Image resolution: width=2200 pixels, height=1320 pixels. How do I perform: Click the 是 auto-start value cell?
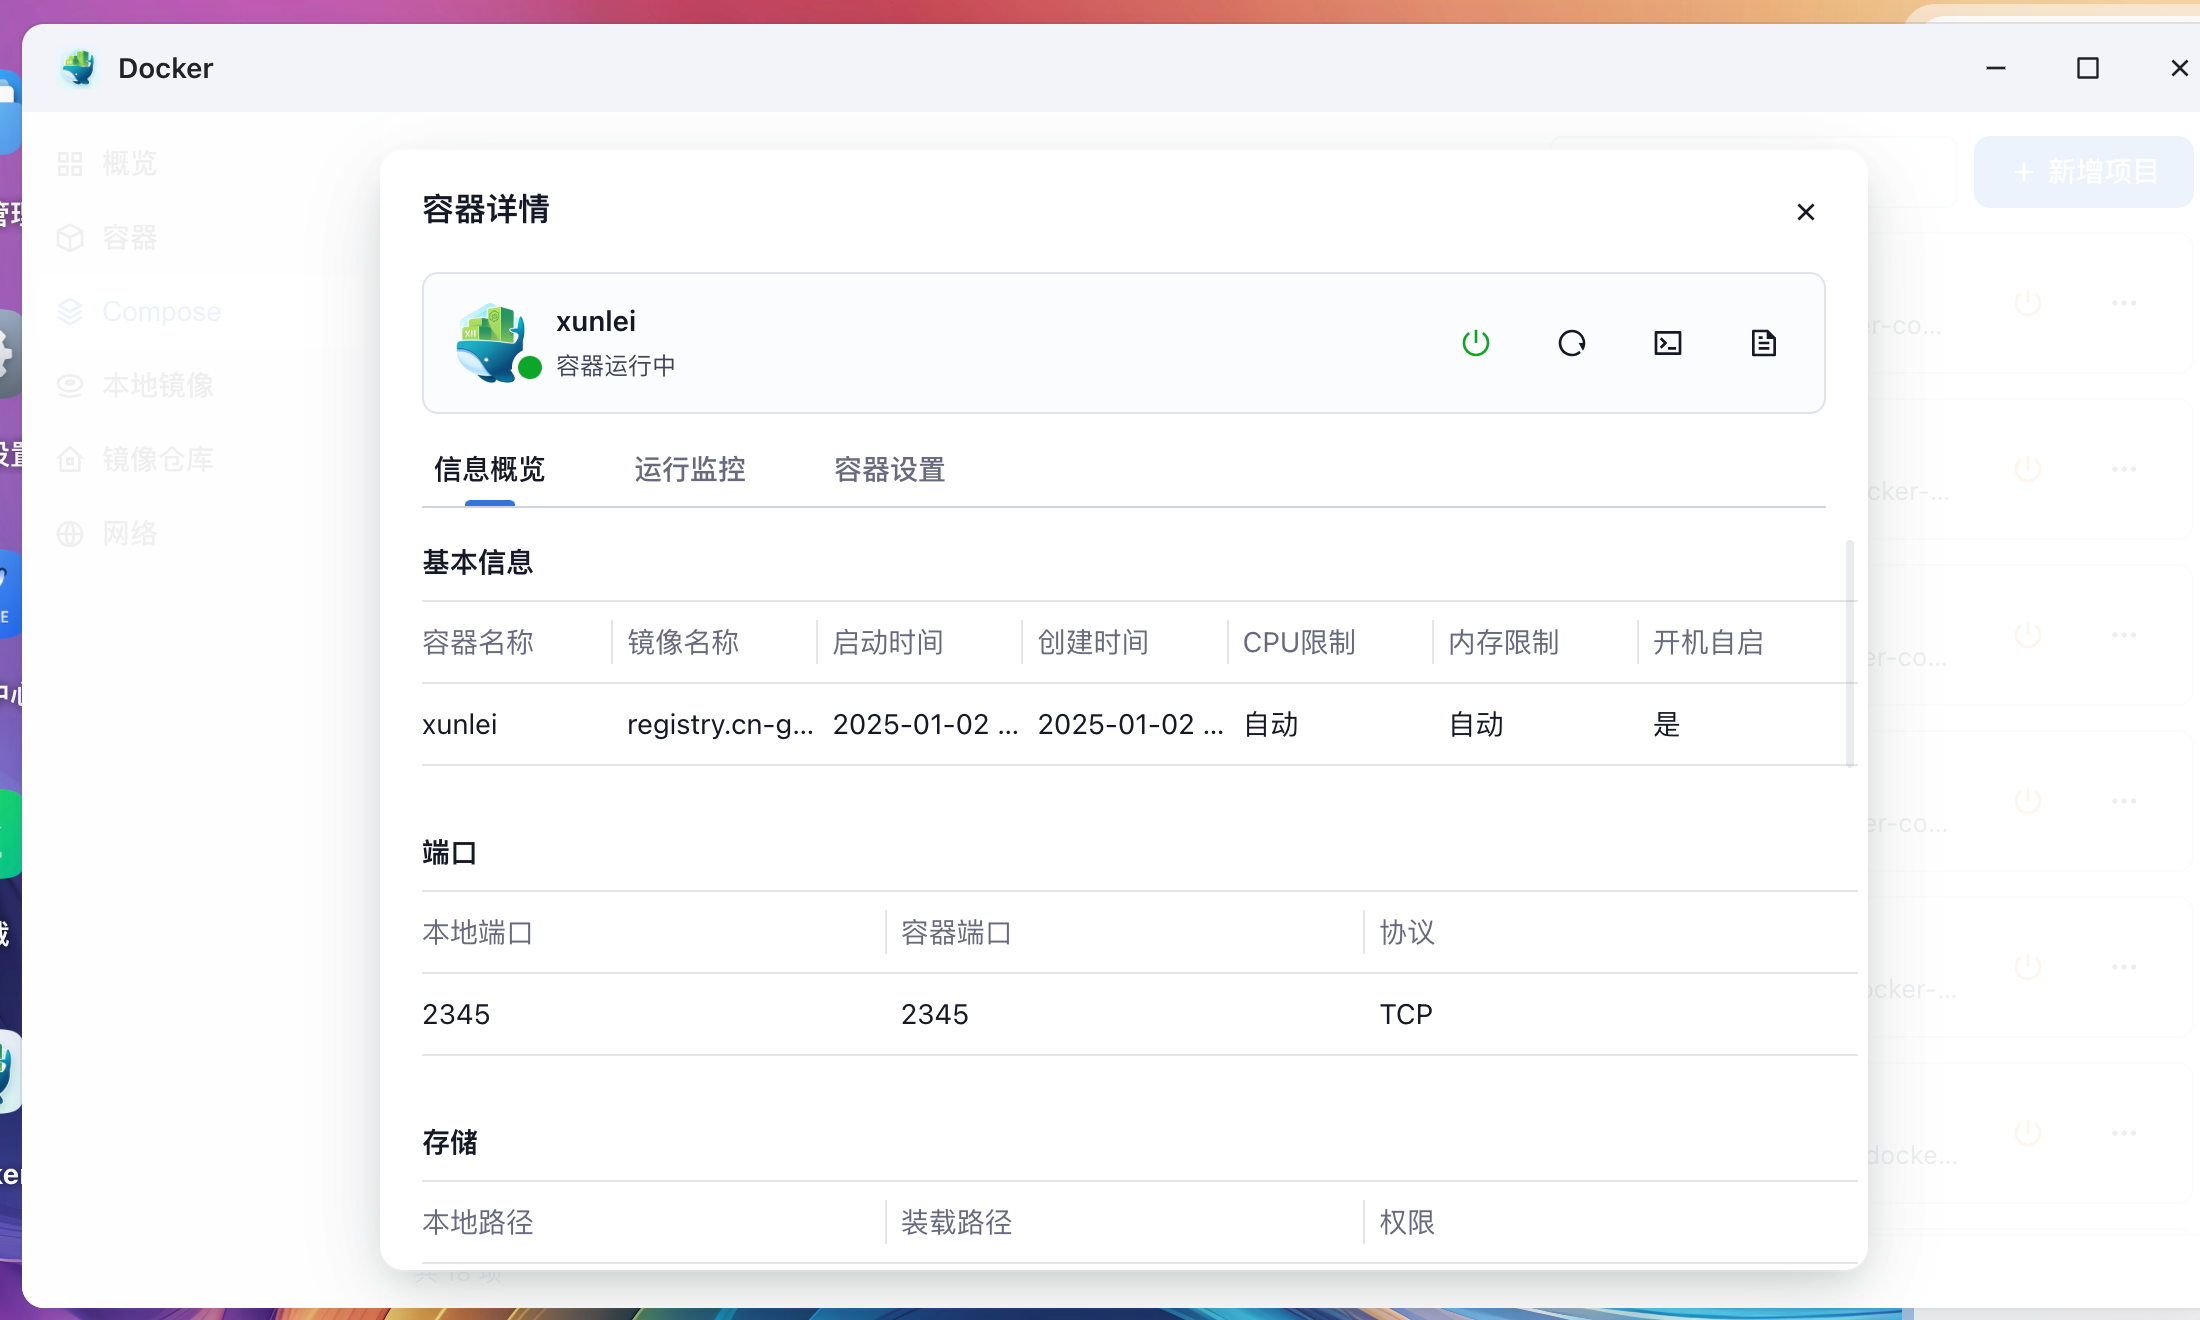(1666, 724)
